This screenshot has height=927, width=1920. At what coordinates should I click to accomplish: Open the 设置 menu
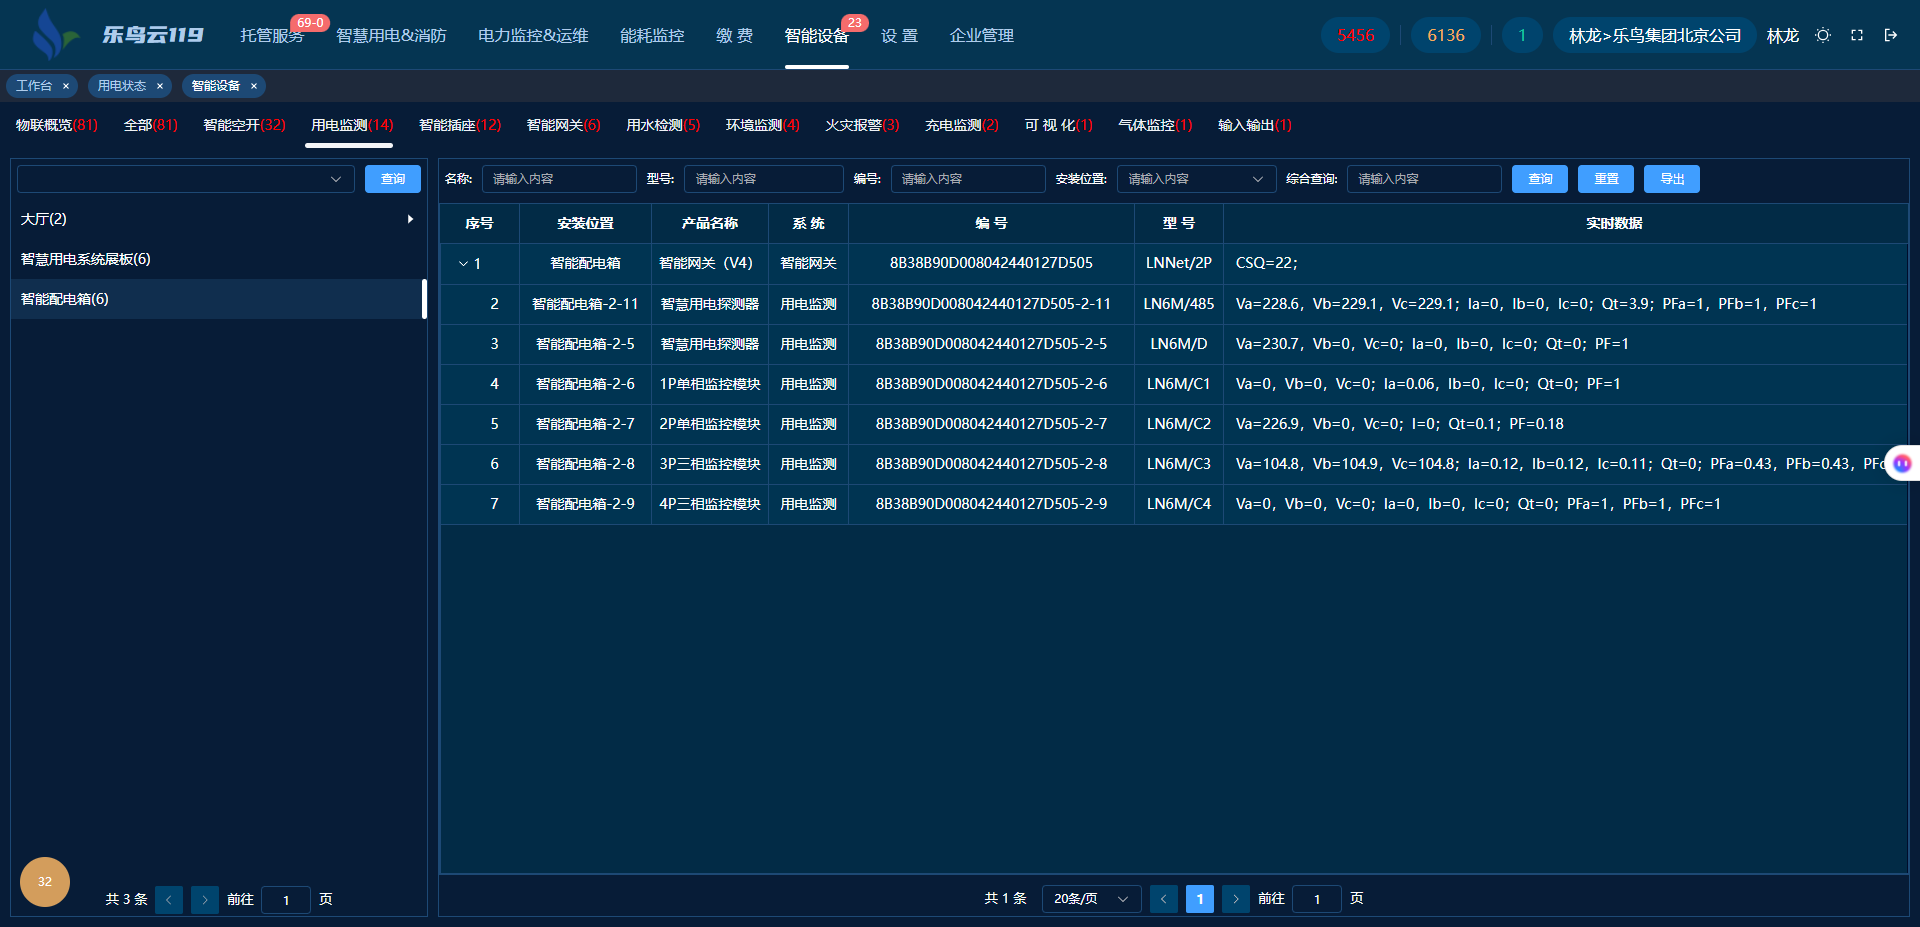click(x=899, y=35)
